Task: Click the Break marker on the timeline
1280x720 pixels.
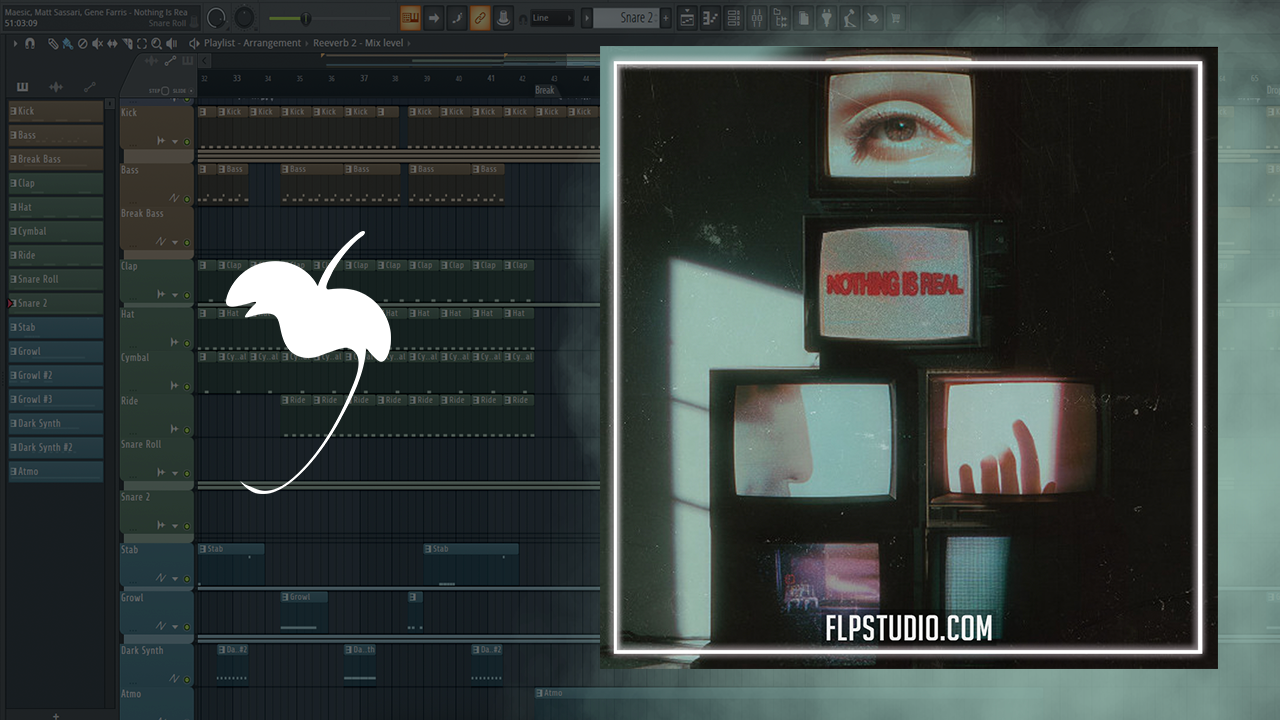Action: [544, 90]
